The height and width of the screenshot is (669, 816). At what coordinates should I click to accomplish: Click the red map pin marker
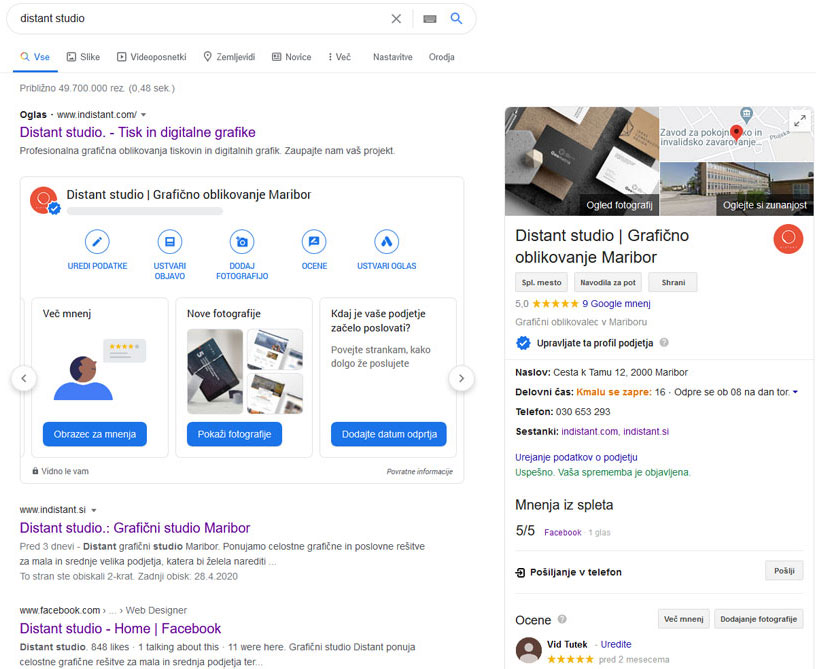(736, 133)
